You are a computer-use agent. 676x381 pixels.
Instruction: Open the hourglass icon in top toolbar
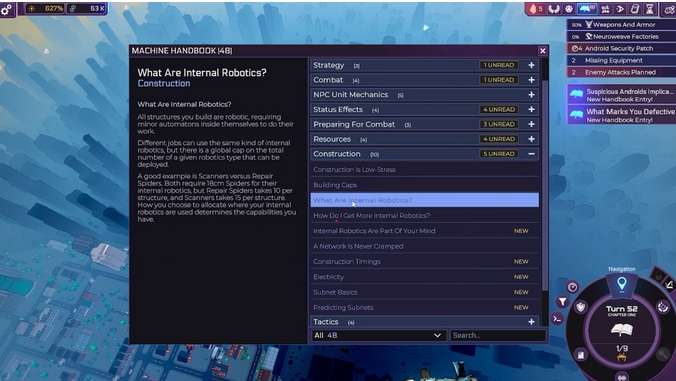649,9
